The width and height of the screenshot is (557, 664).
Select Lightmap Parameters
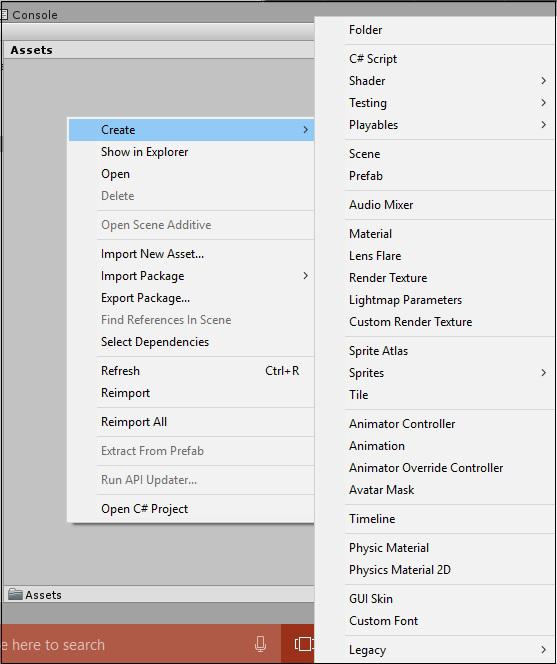point(435,300)
